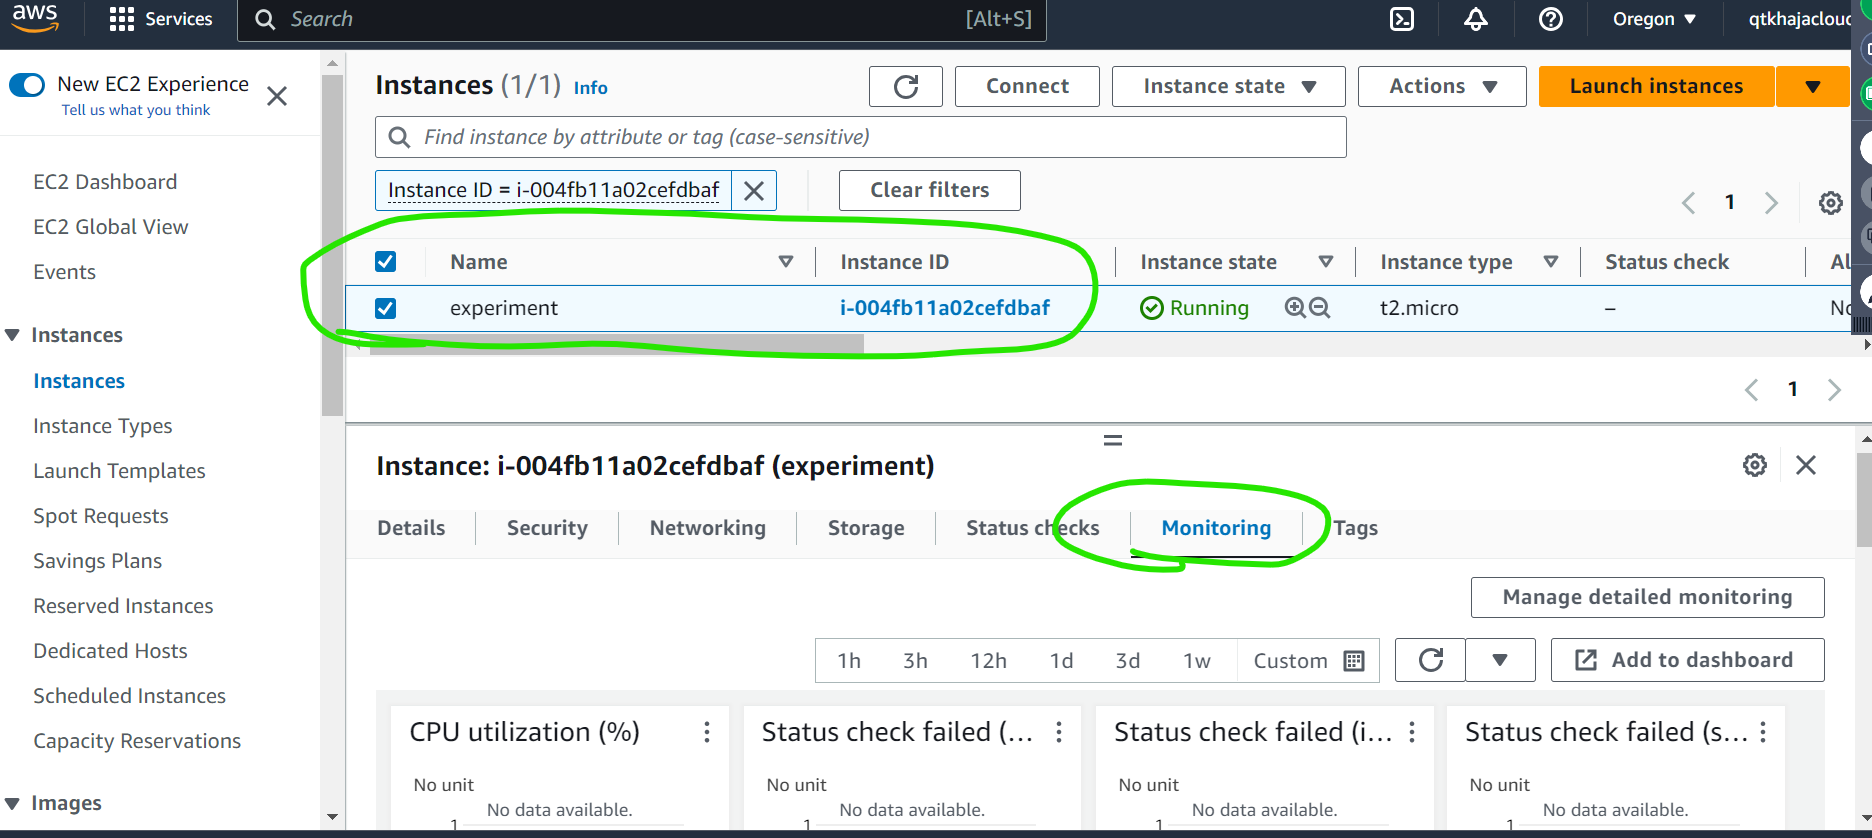Open the notifications bell
1872x838 pixels.
coord(1476,19)
